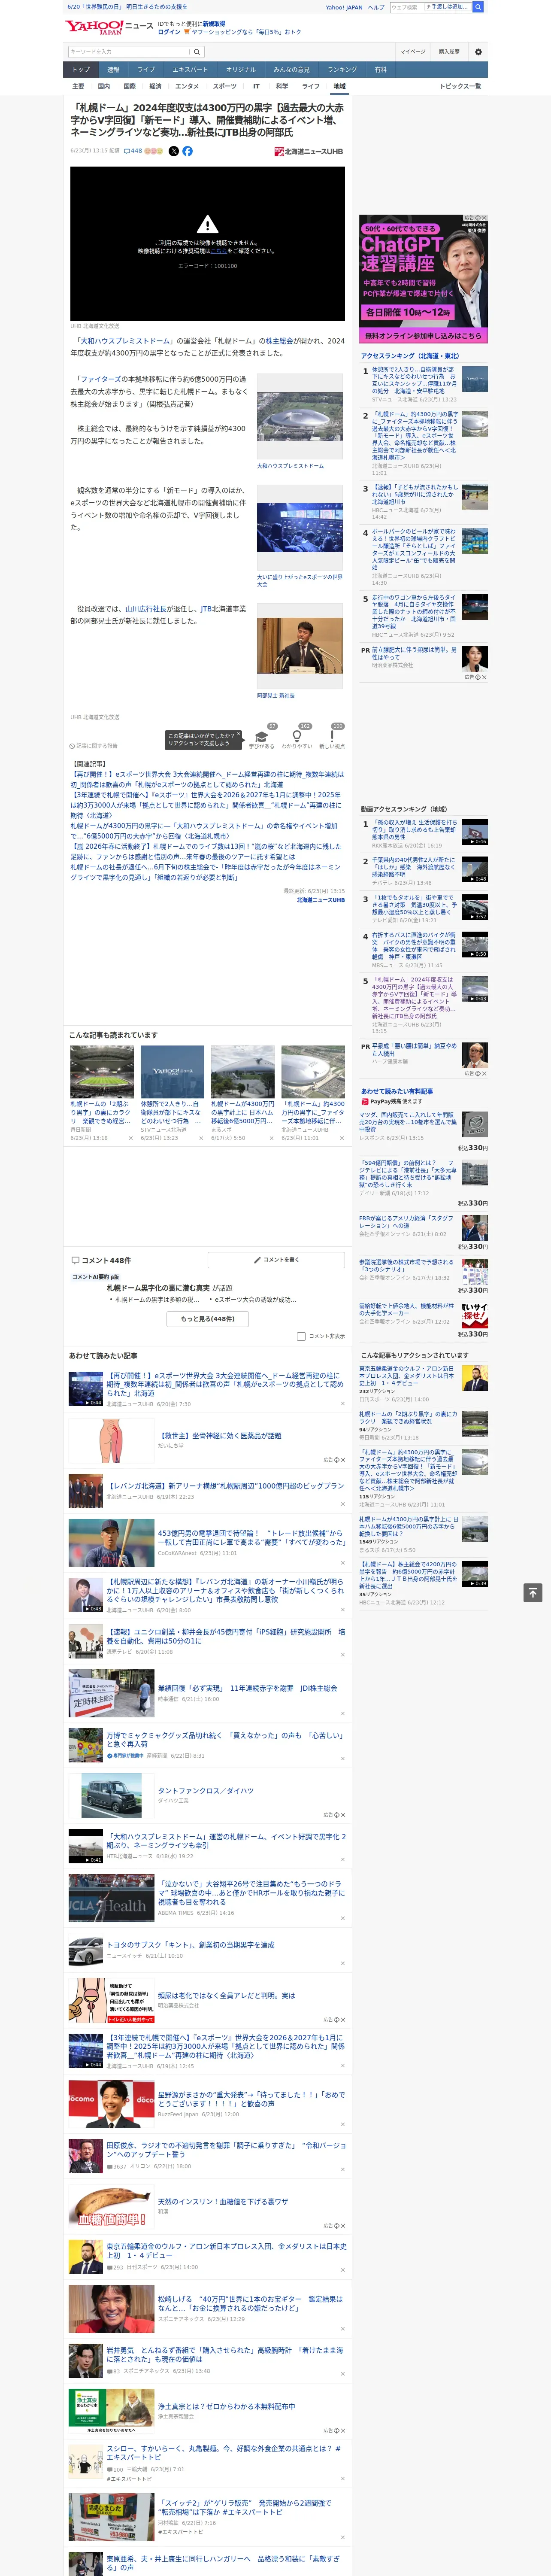The height and width of the screenshot is (2576, 551).
Task: Play video ranking item 3 thumbnail 3:52
Action: 475,907
